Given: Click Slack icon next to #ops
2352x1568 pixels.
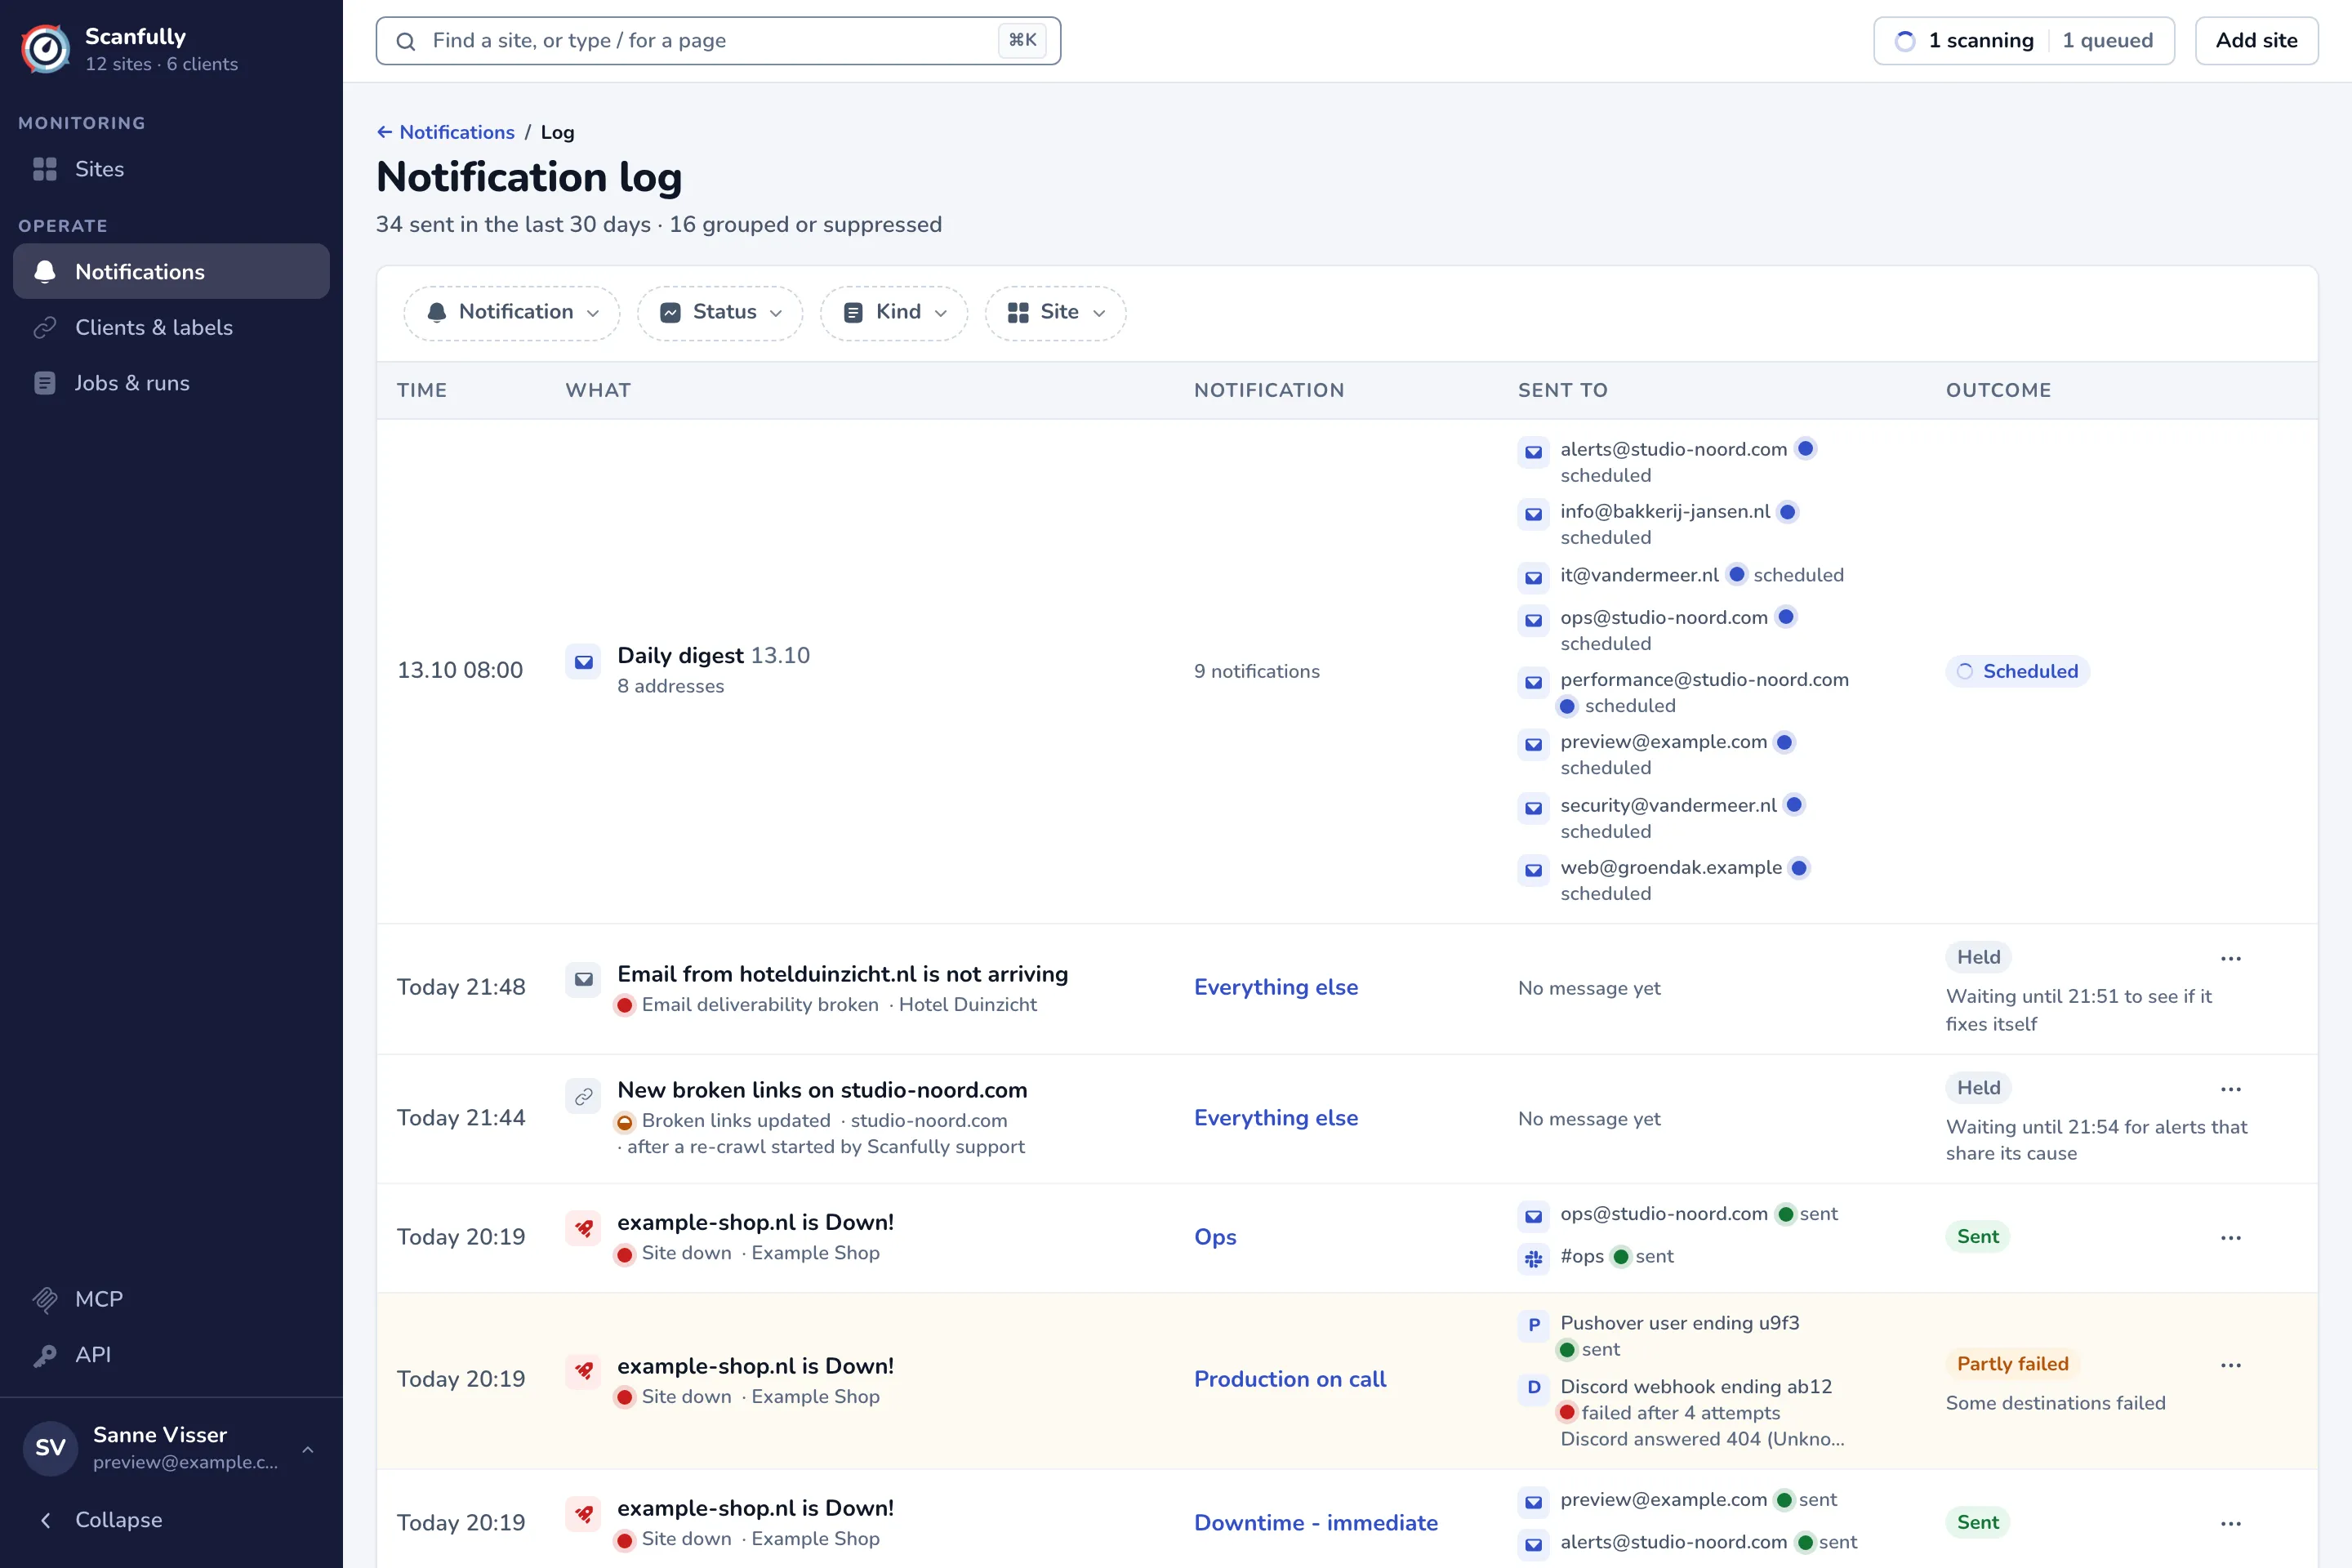Looking at the screenshot, I should [x=1533, y=1259].
